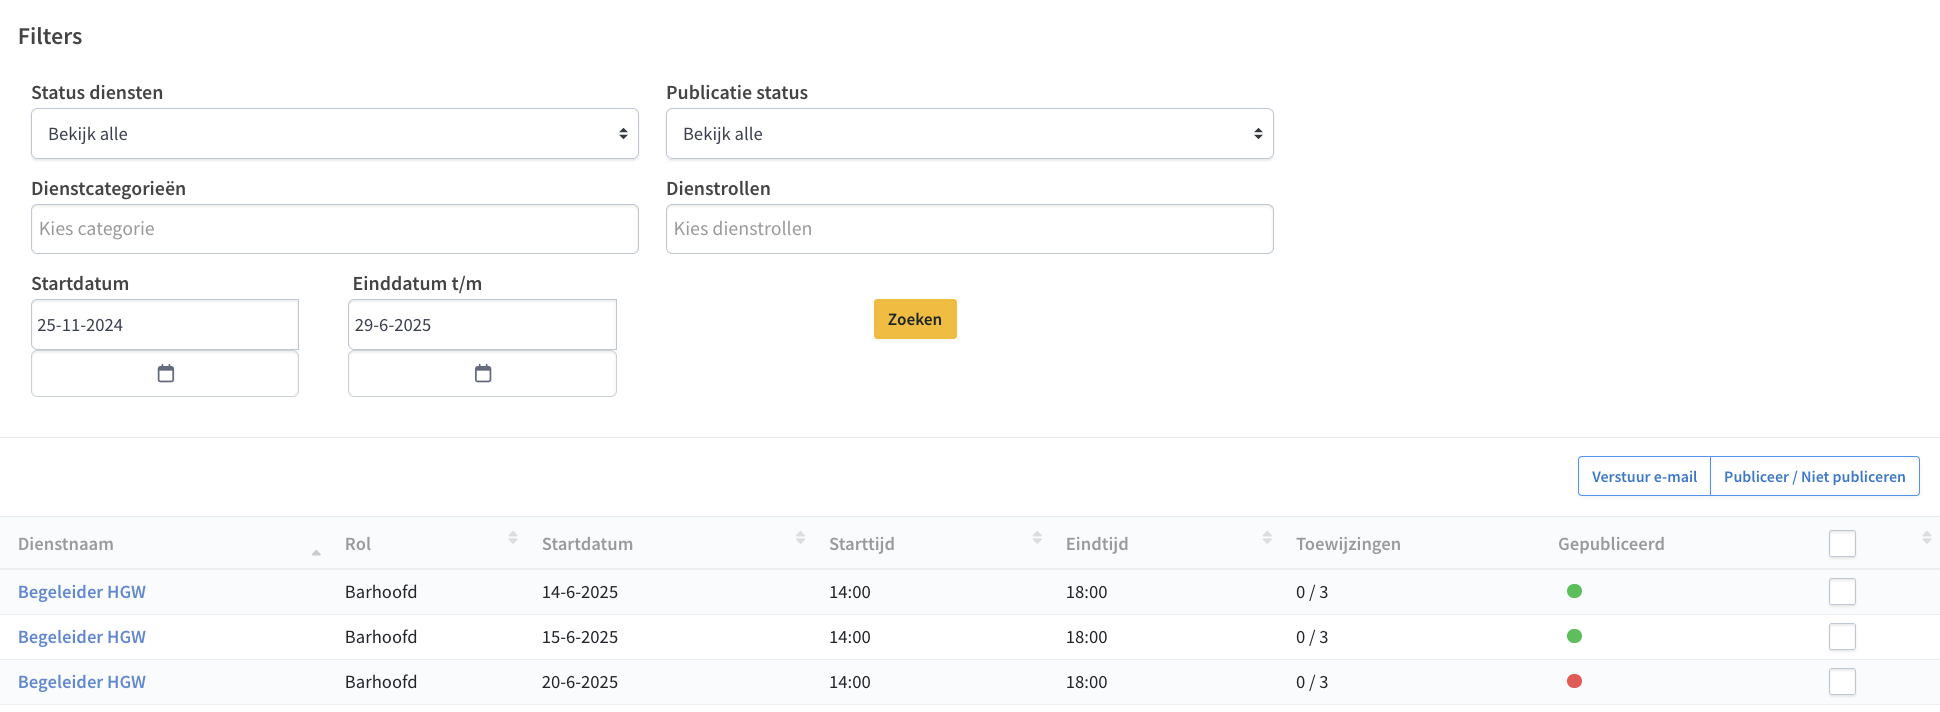The image size is (1940, 712).
Task: Click 0 / 3 assignments in 14-6-2025 row
Action: [1312, 592]
